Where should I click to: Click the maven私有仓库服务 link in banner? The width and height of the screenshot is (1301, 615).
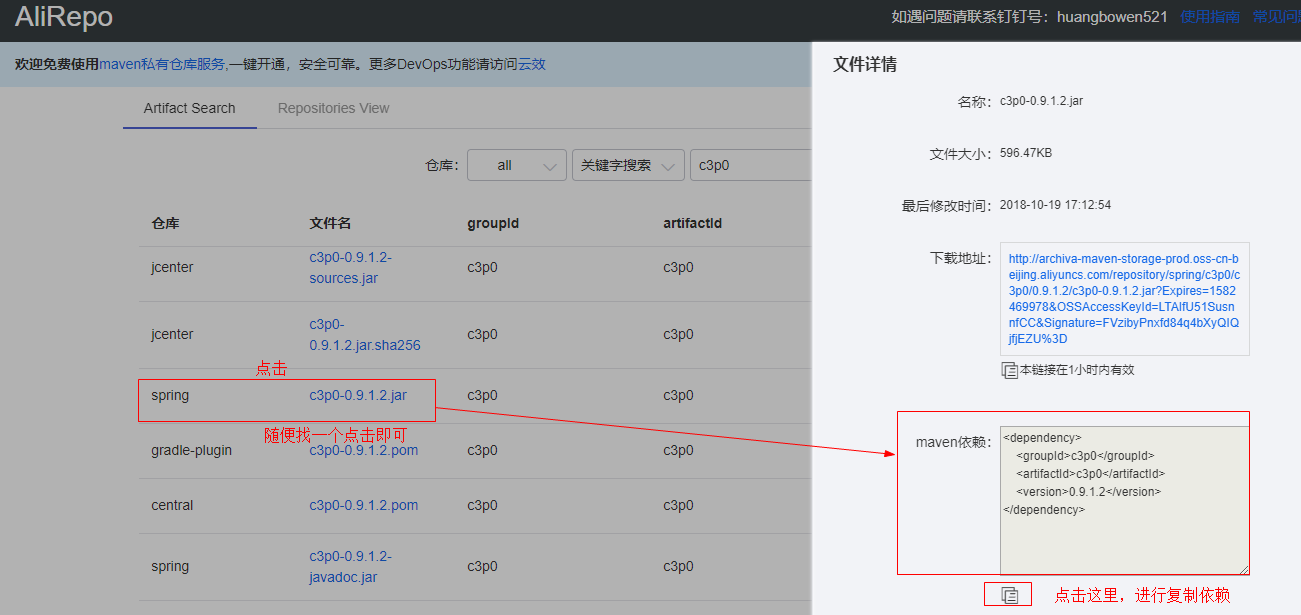pos(162,64)
